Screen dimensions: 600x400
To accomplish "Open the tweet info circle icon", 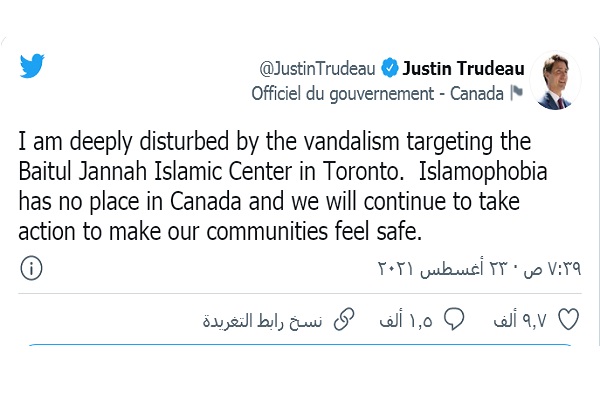I will (x=31, y=269).
